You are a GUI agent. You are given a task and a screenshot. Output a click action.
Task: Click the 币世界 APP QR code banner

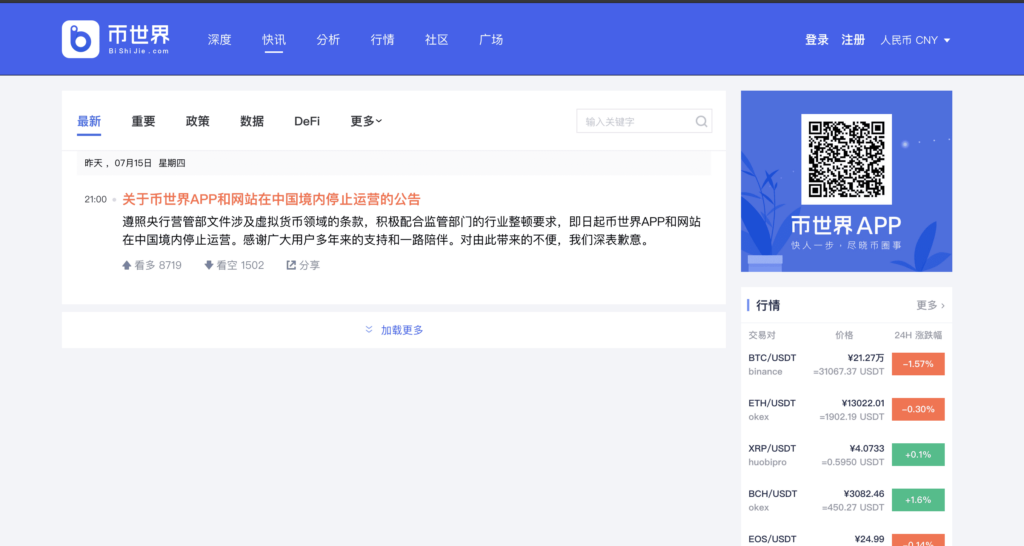click(x=846, y=181)
